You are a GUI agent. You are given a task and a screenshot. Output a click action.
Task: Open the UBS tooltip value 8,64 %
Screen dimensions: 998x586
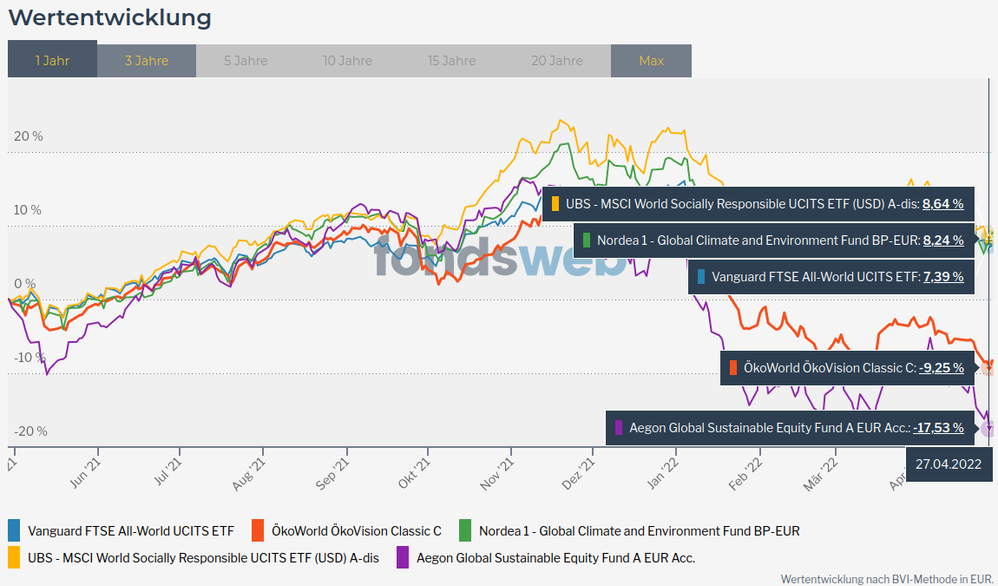click(x=942, y=203)
